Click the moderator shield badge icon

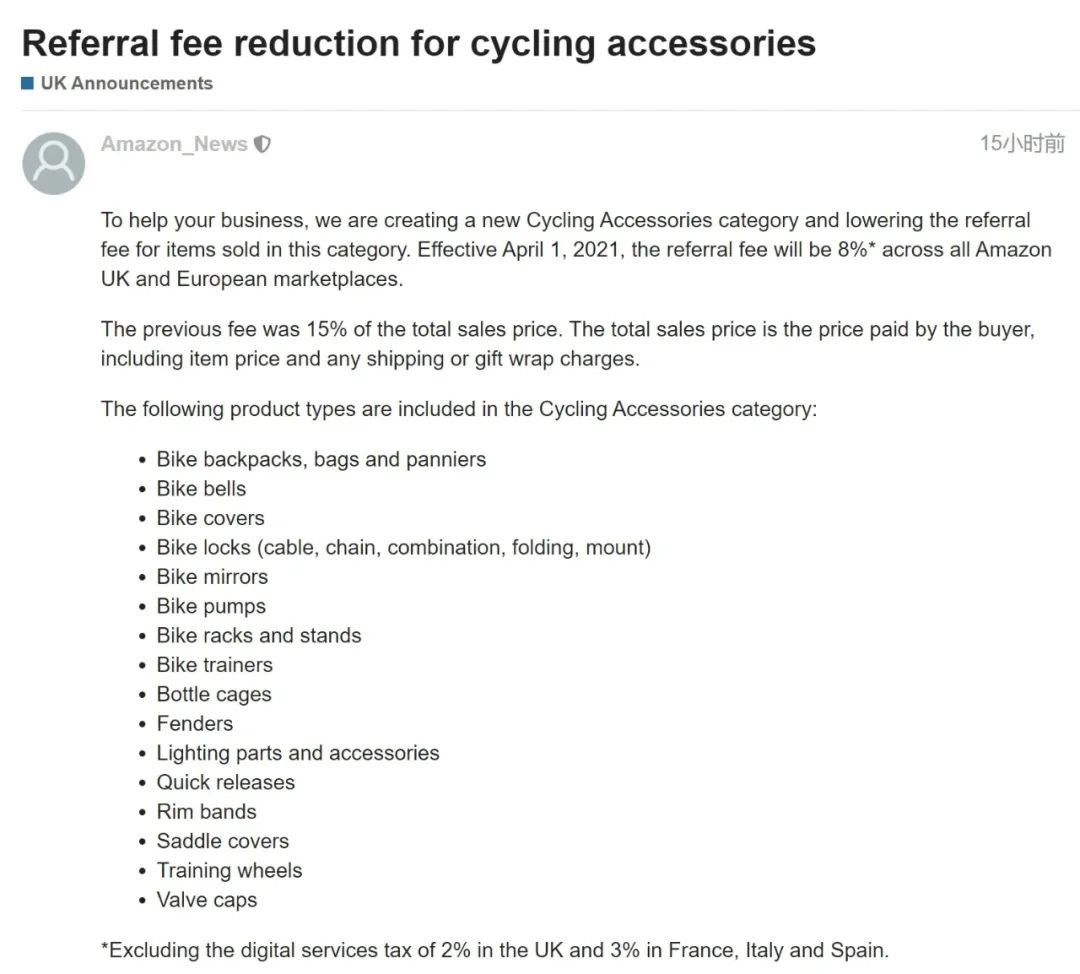[x=262, y=144]
